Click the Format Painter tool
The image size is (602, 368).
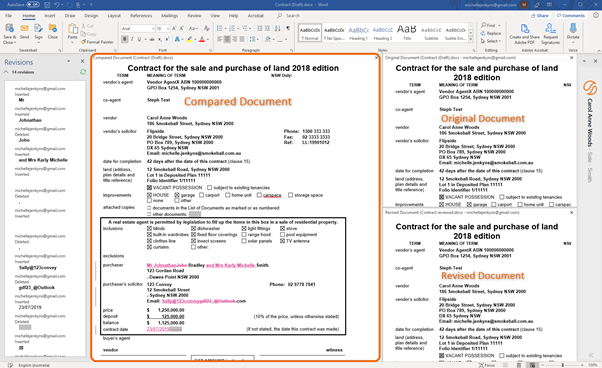(97, 42)
